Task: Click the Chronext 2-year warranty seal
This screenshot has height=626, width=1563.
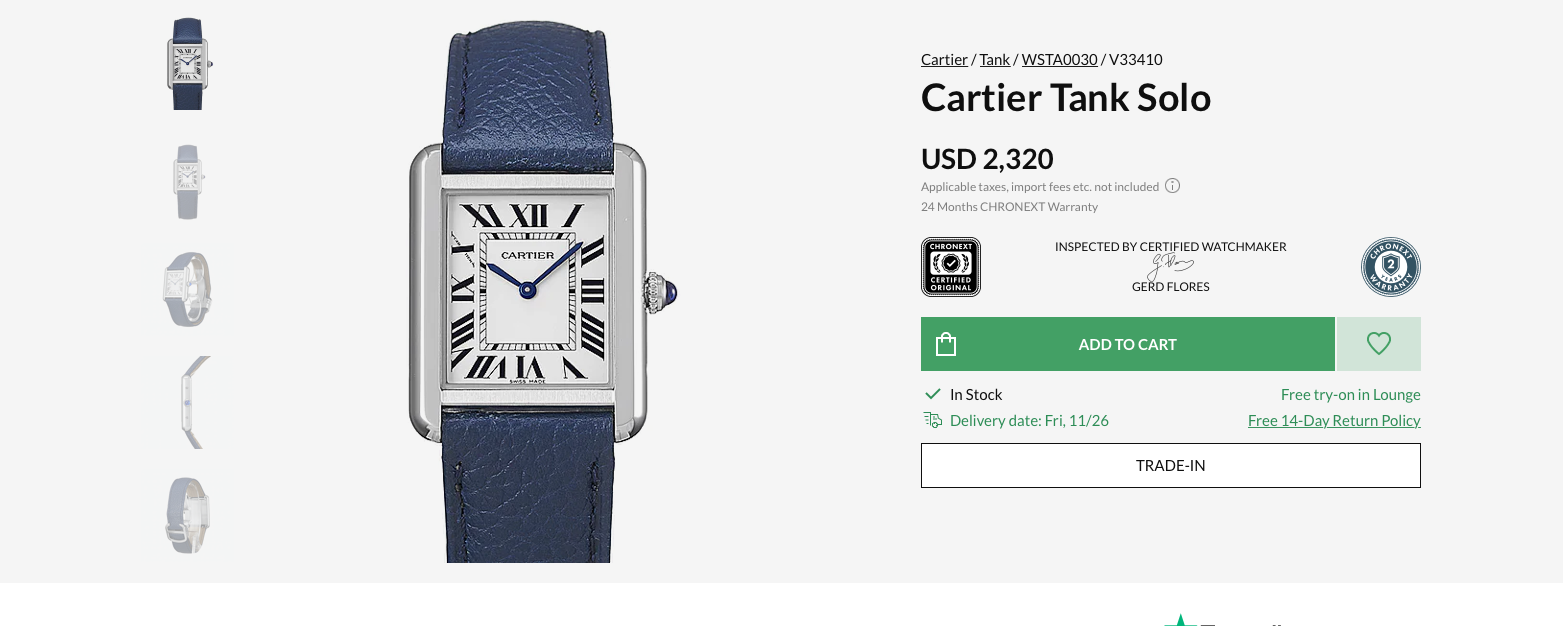Action: 1391,267
